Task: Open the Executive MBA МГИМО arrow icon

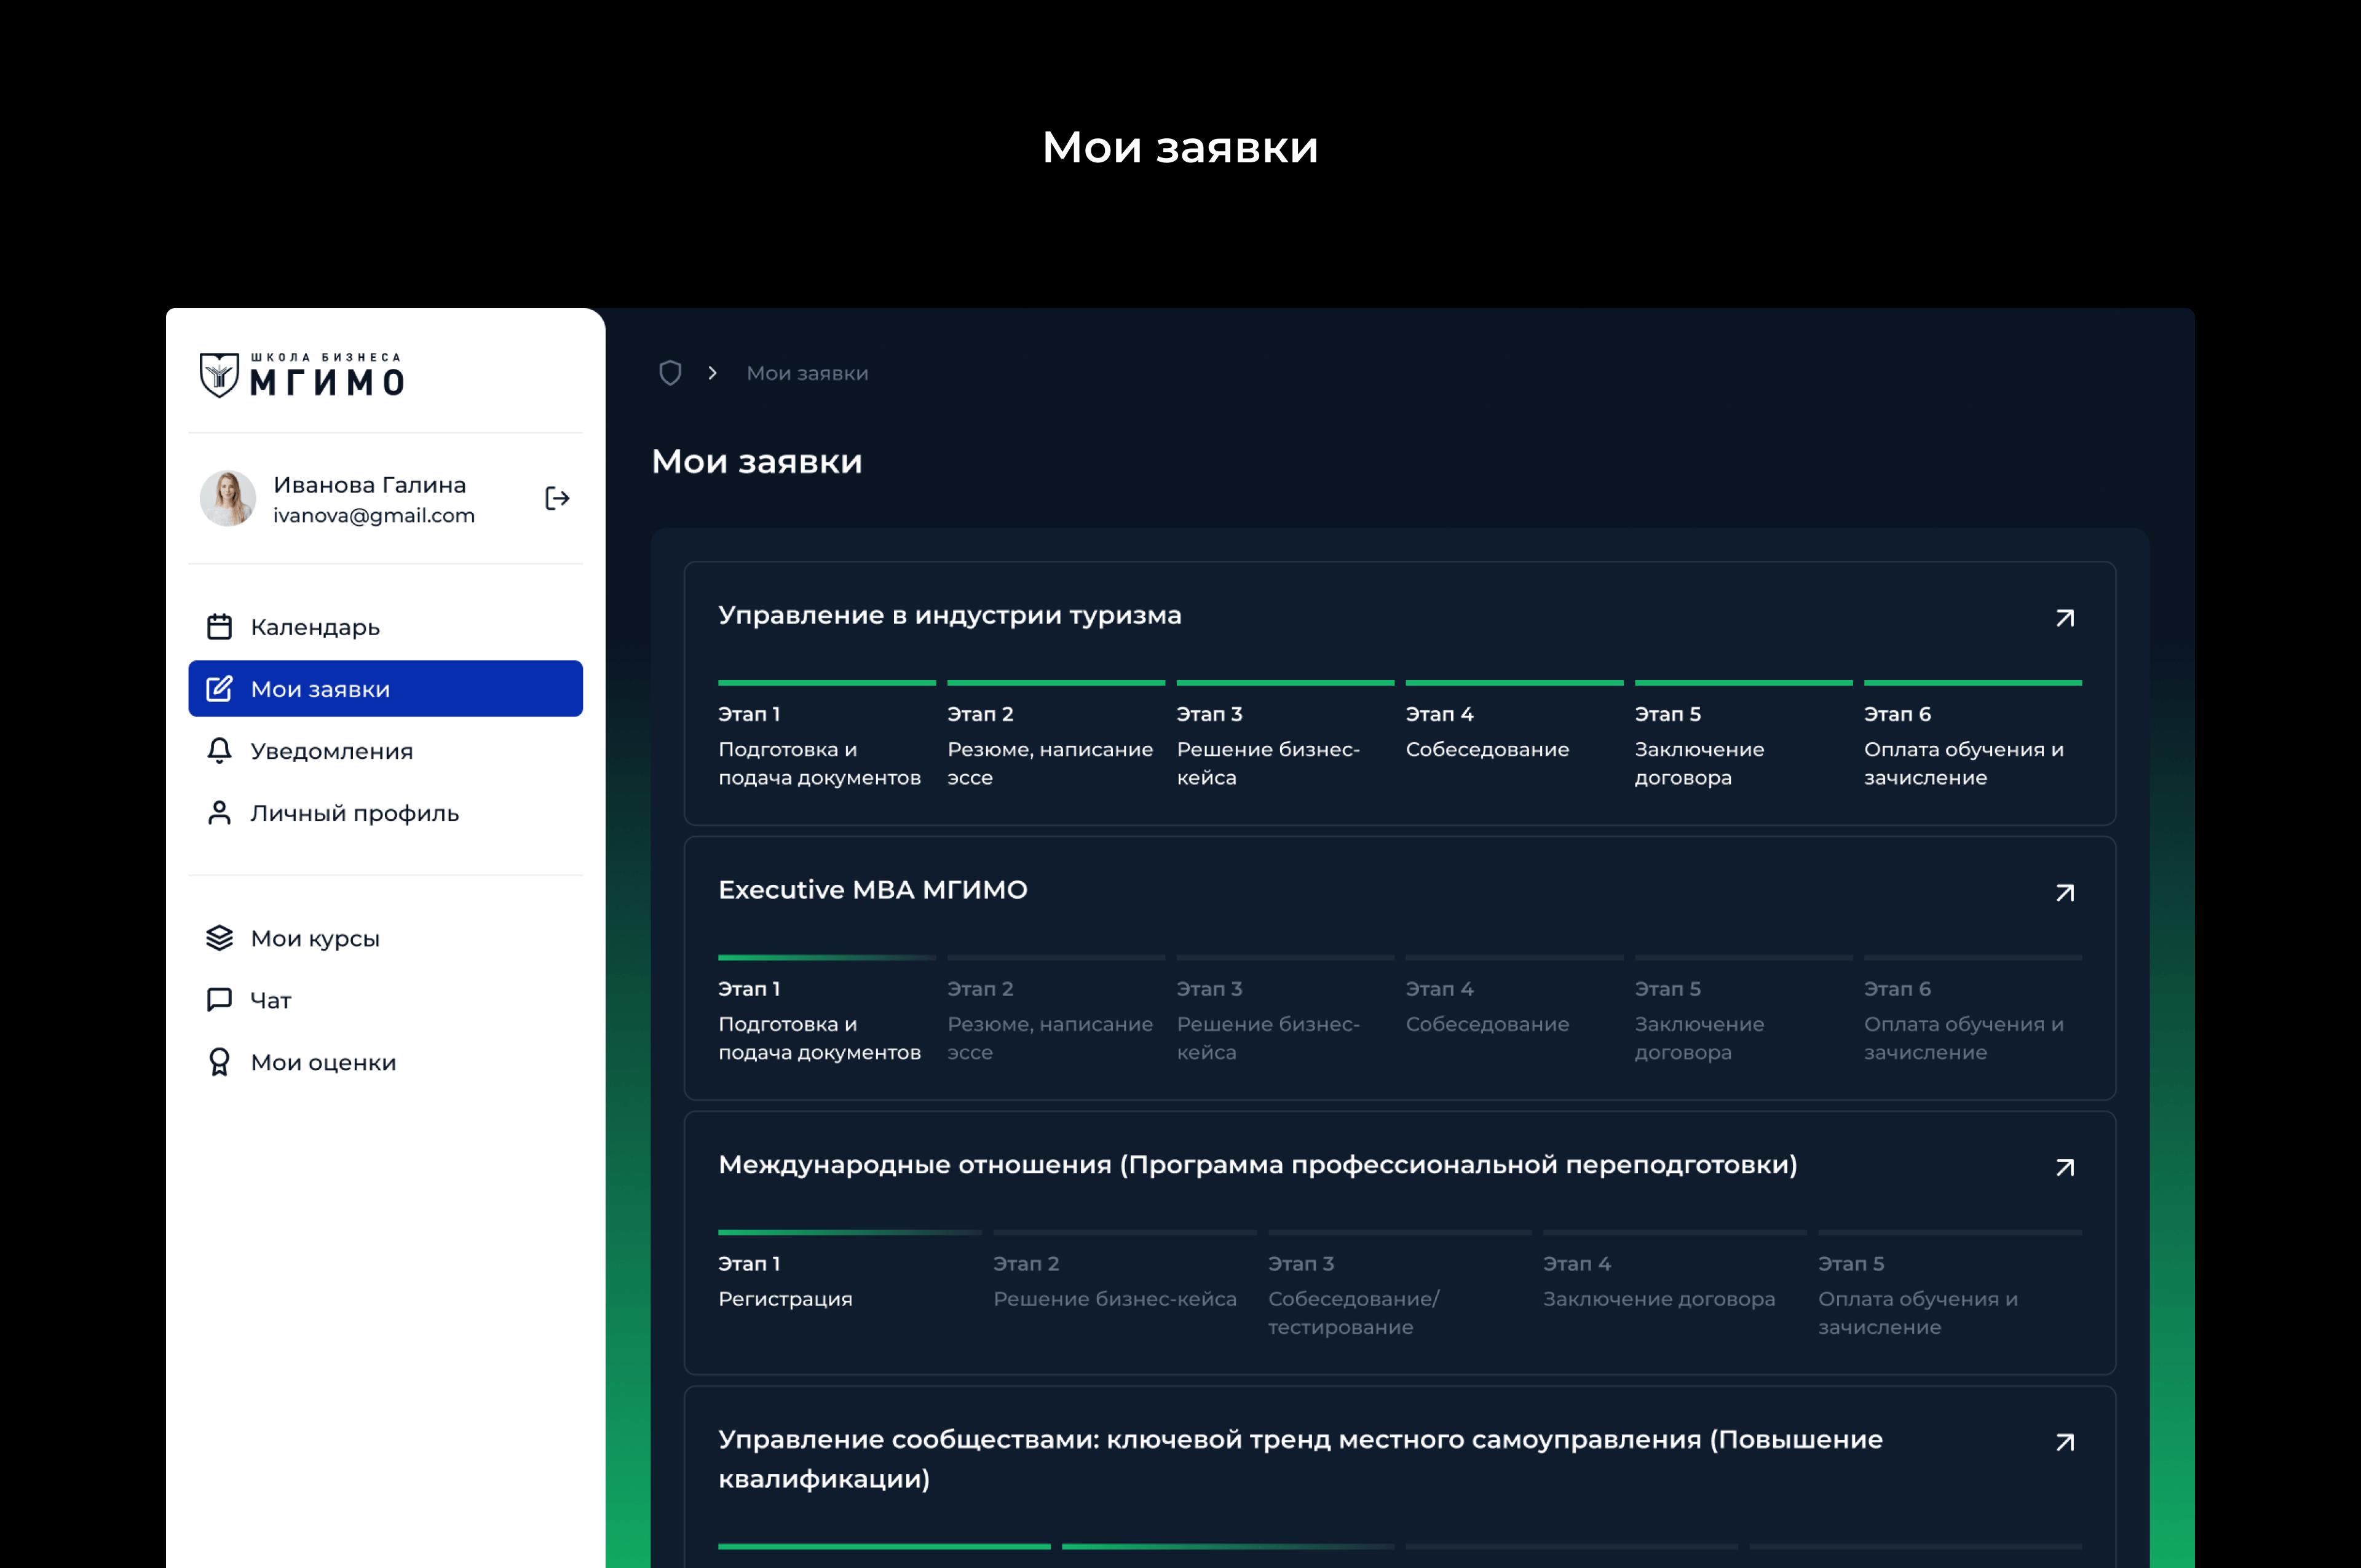Action: pyautogui.click(x=2064, y=893)
